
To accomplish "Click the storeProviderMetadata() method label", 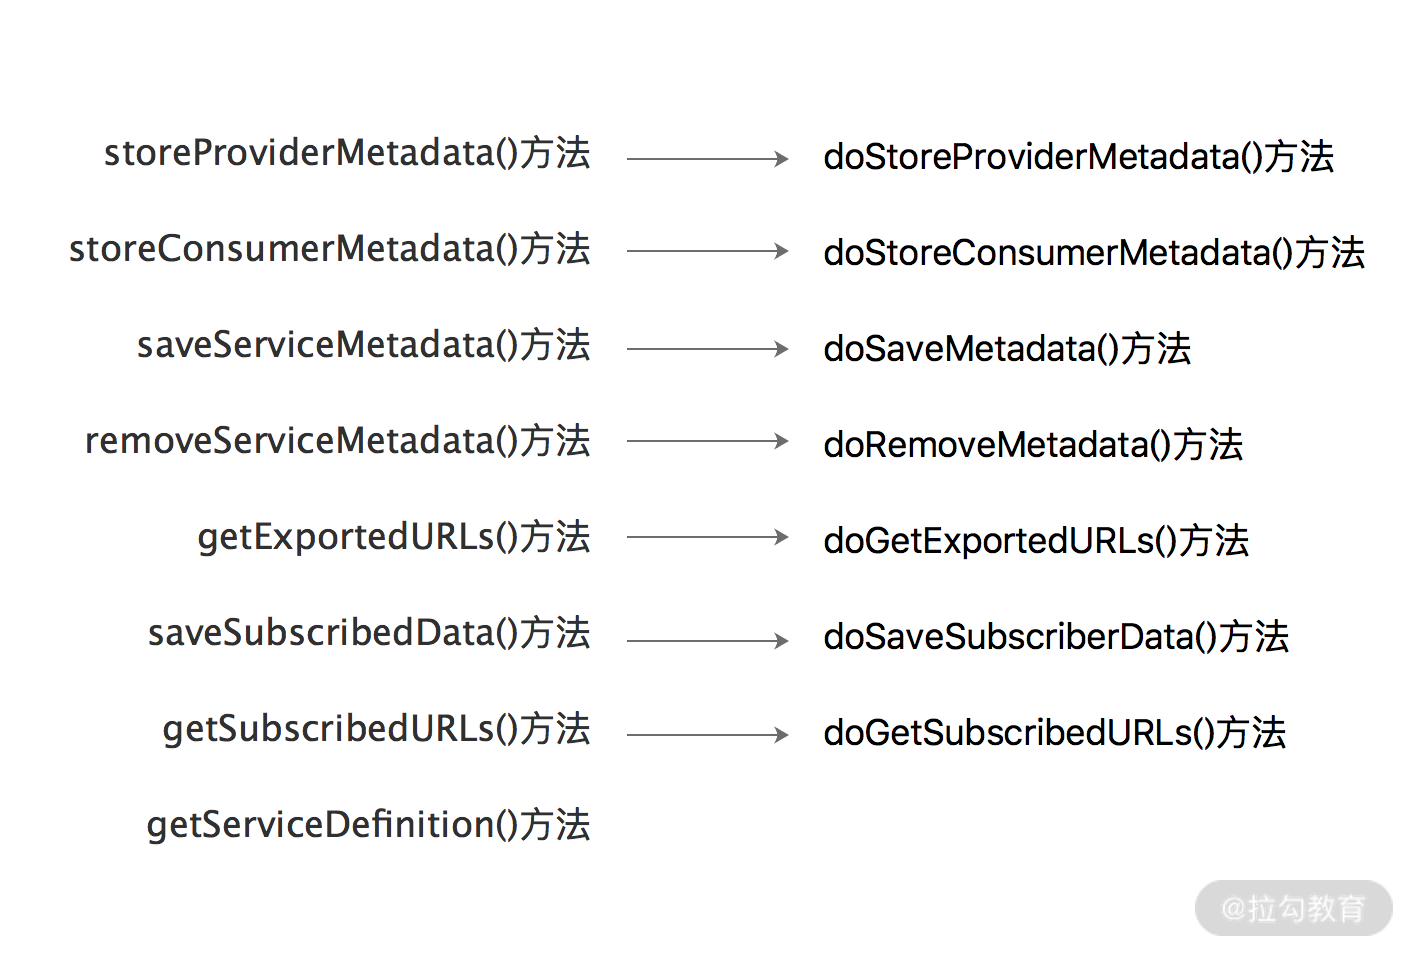I will pyautogui.click(x=347, y=153).
